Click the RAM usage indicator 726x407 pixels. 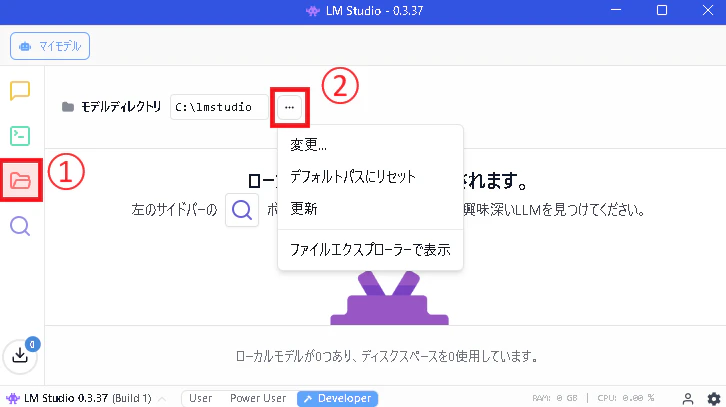[555, 398]
